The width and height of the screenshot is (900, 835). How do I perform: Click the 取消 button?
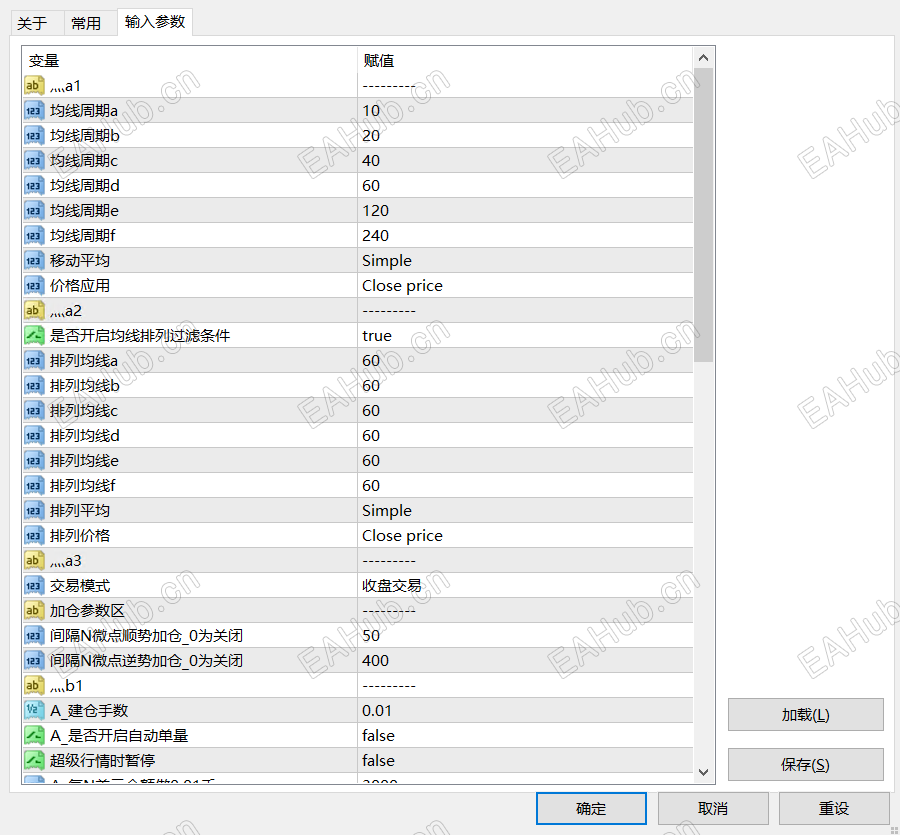click(x=713, y=809)
